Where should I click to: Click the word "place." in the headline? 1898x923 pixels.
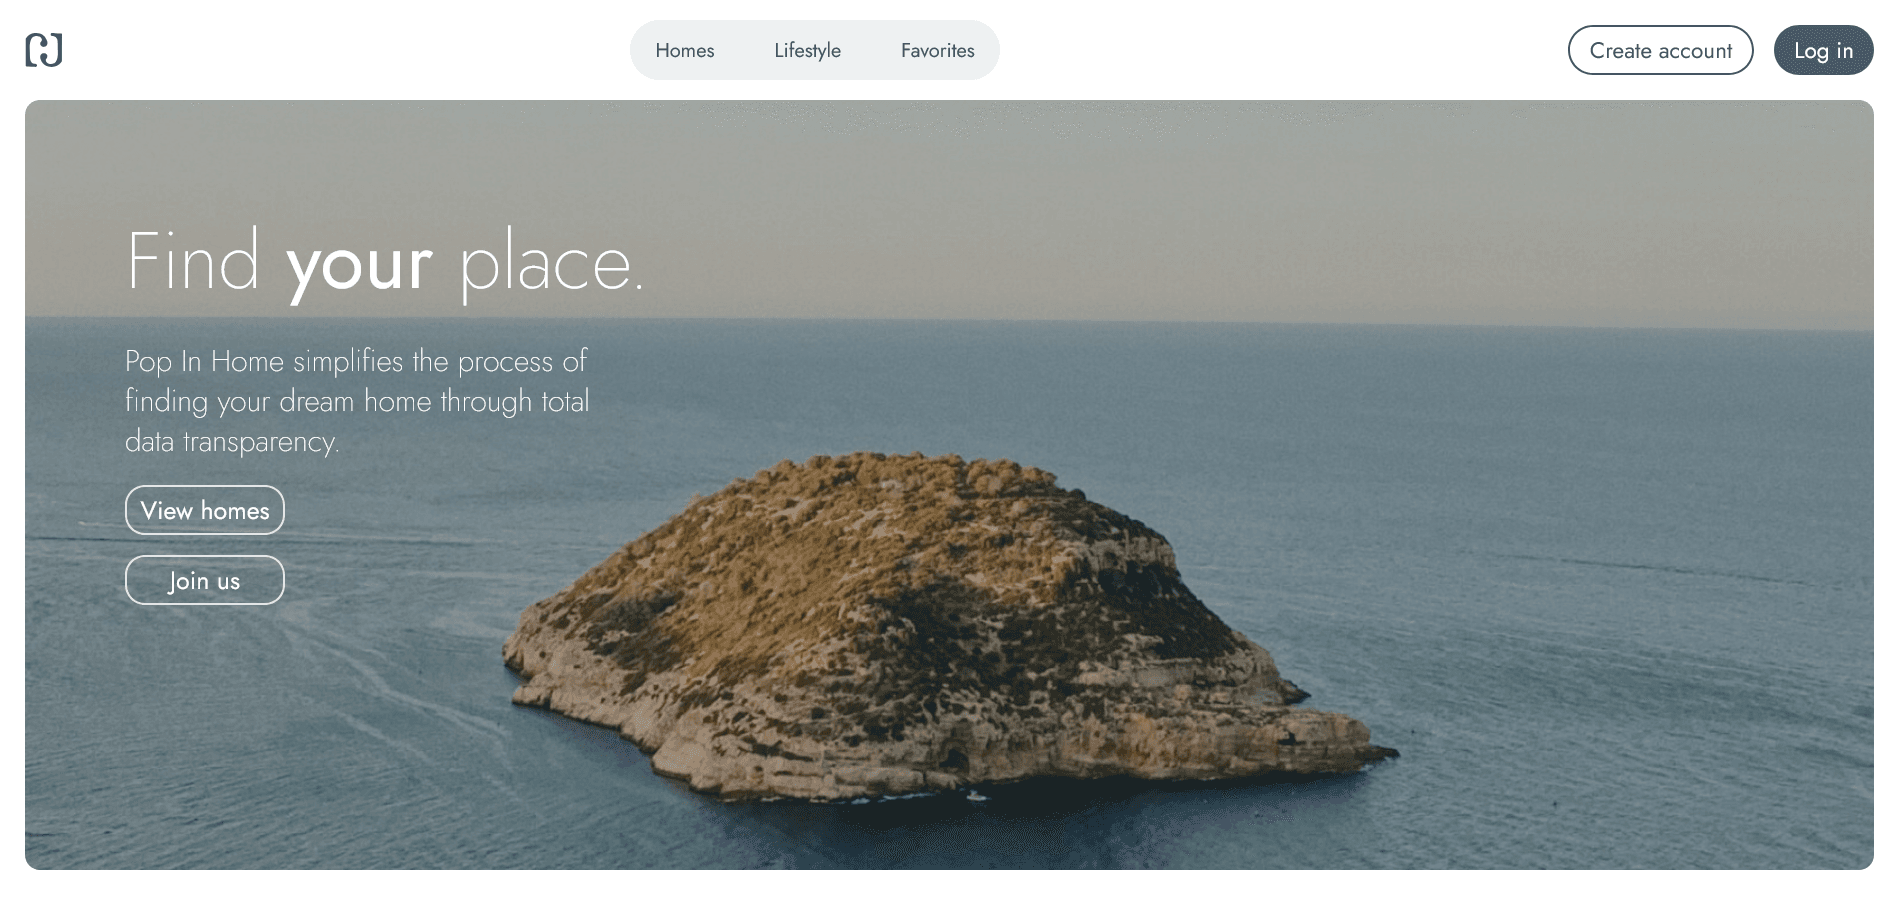coord(551,264)
